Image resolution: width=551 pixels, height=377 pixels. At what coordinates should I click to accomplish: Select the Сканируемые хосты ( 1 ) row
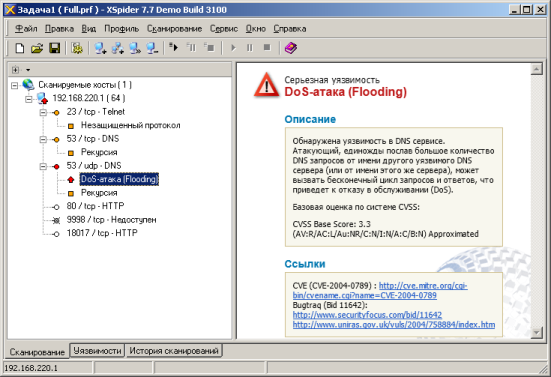pyautogui.click(x=85, y=85)
